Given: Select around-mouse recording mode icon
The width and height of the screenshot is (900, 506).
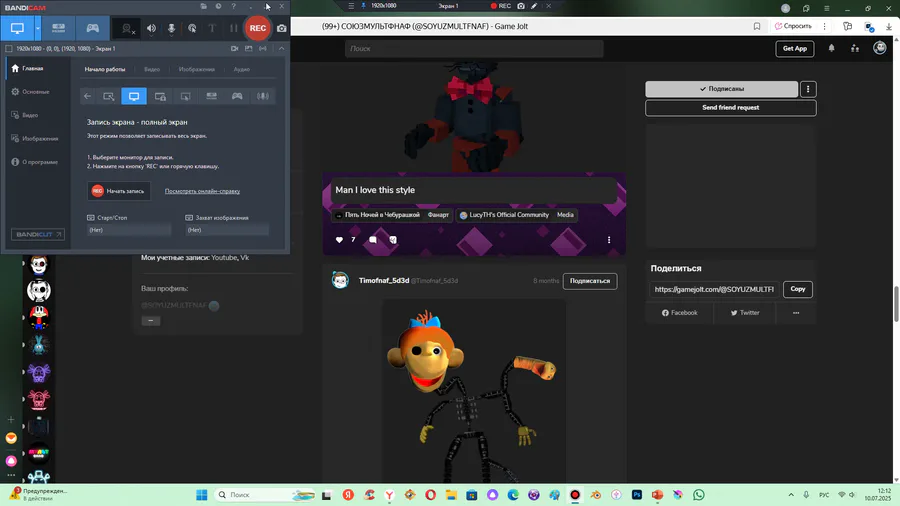Looking at the screenshot, I should [x=185, y=96].
